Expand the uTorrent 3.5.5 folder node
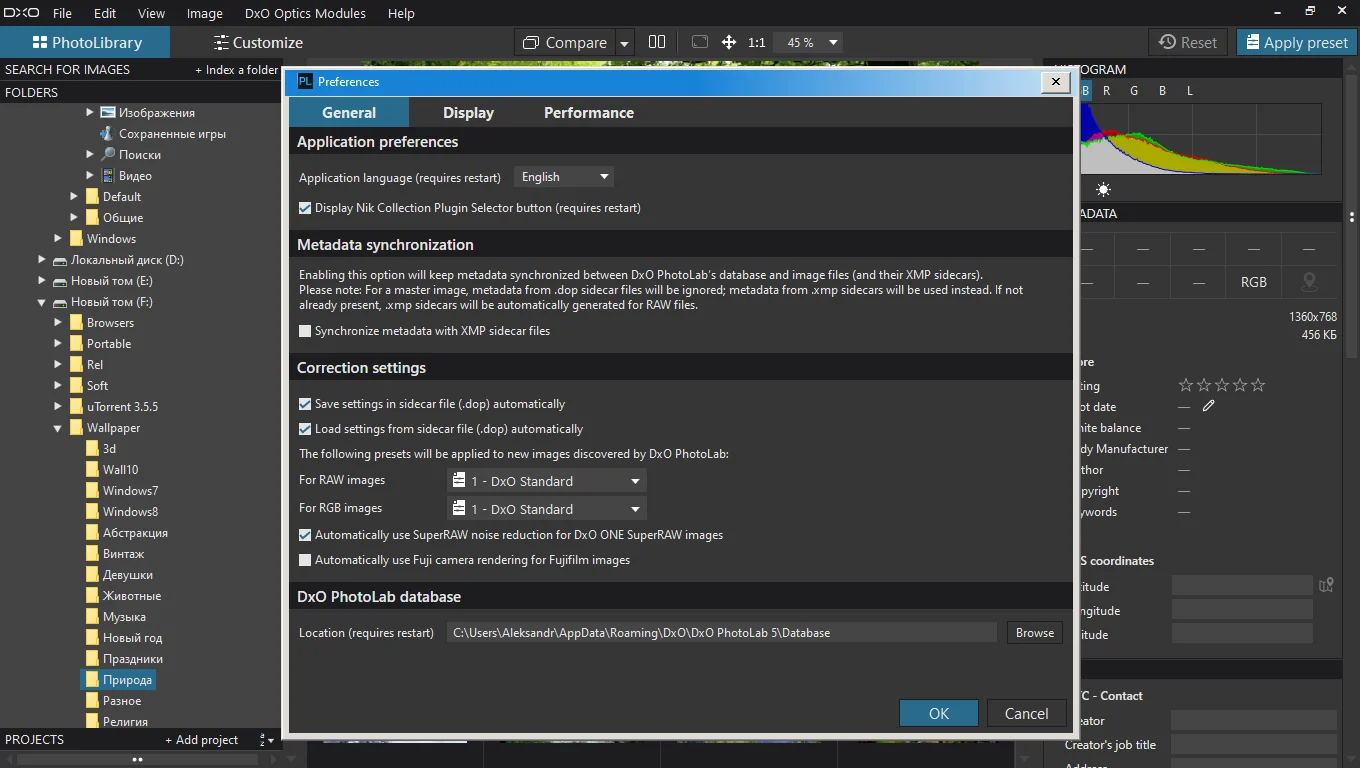The width and height of the screenshot is (1360, 768). click(x=58, y=406)
